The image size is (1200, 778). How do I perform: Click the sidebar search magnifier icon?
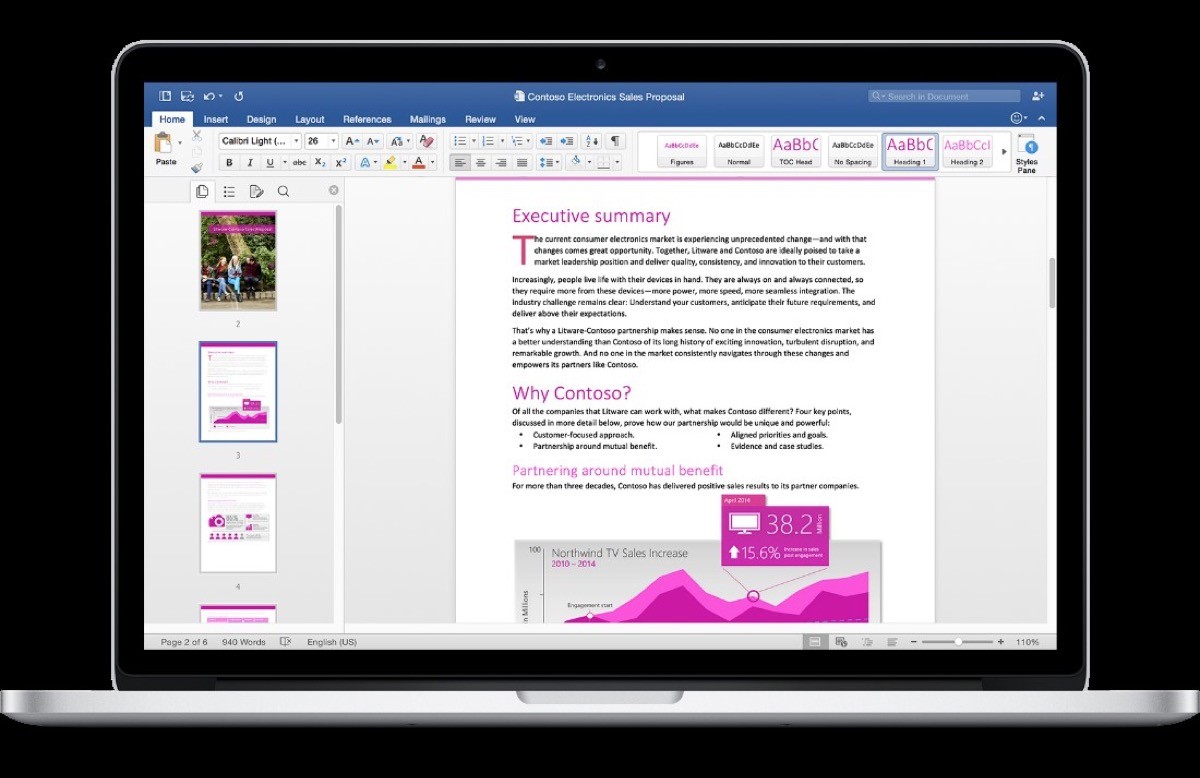283,191
